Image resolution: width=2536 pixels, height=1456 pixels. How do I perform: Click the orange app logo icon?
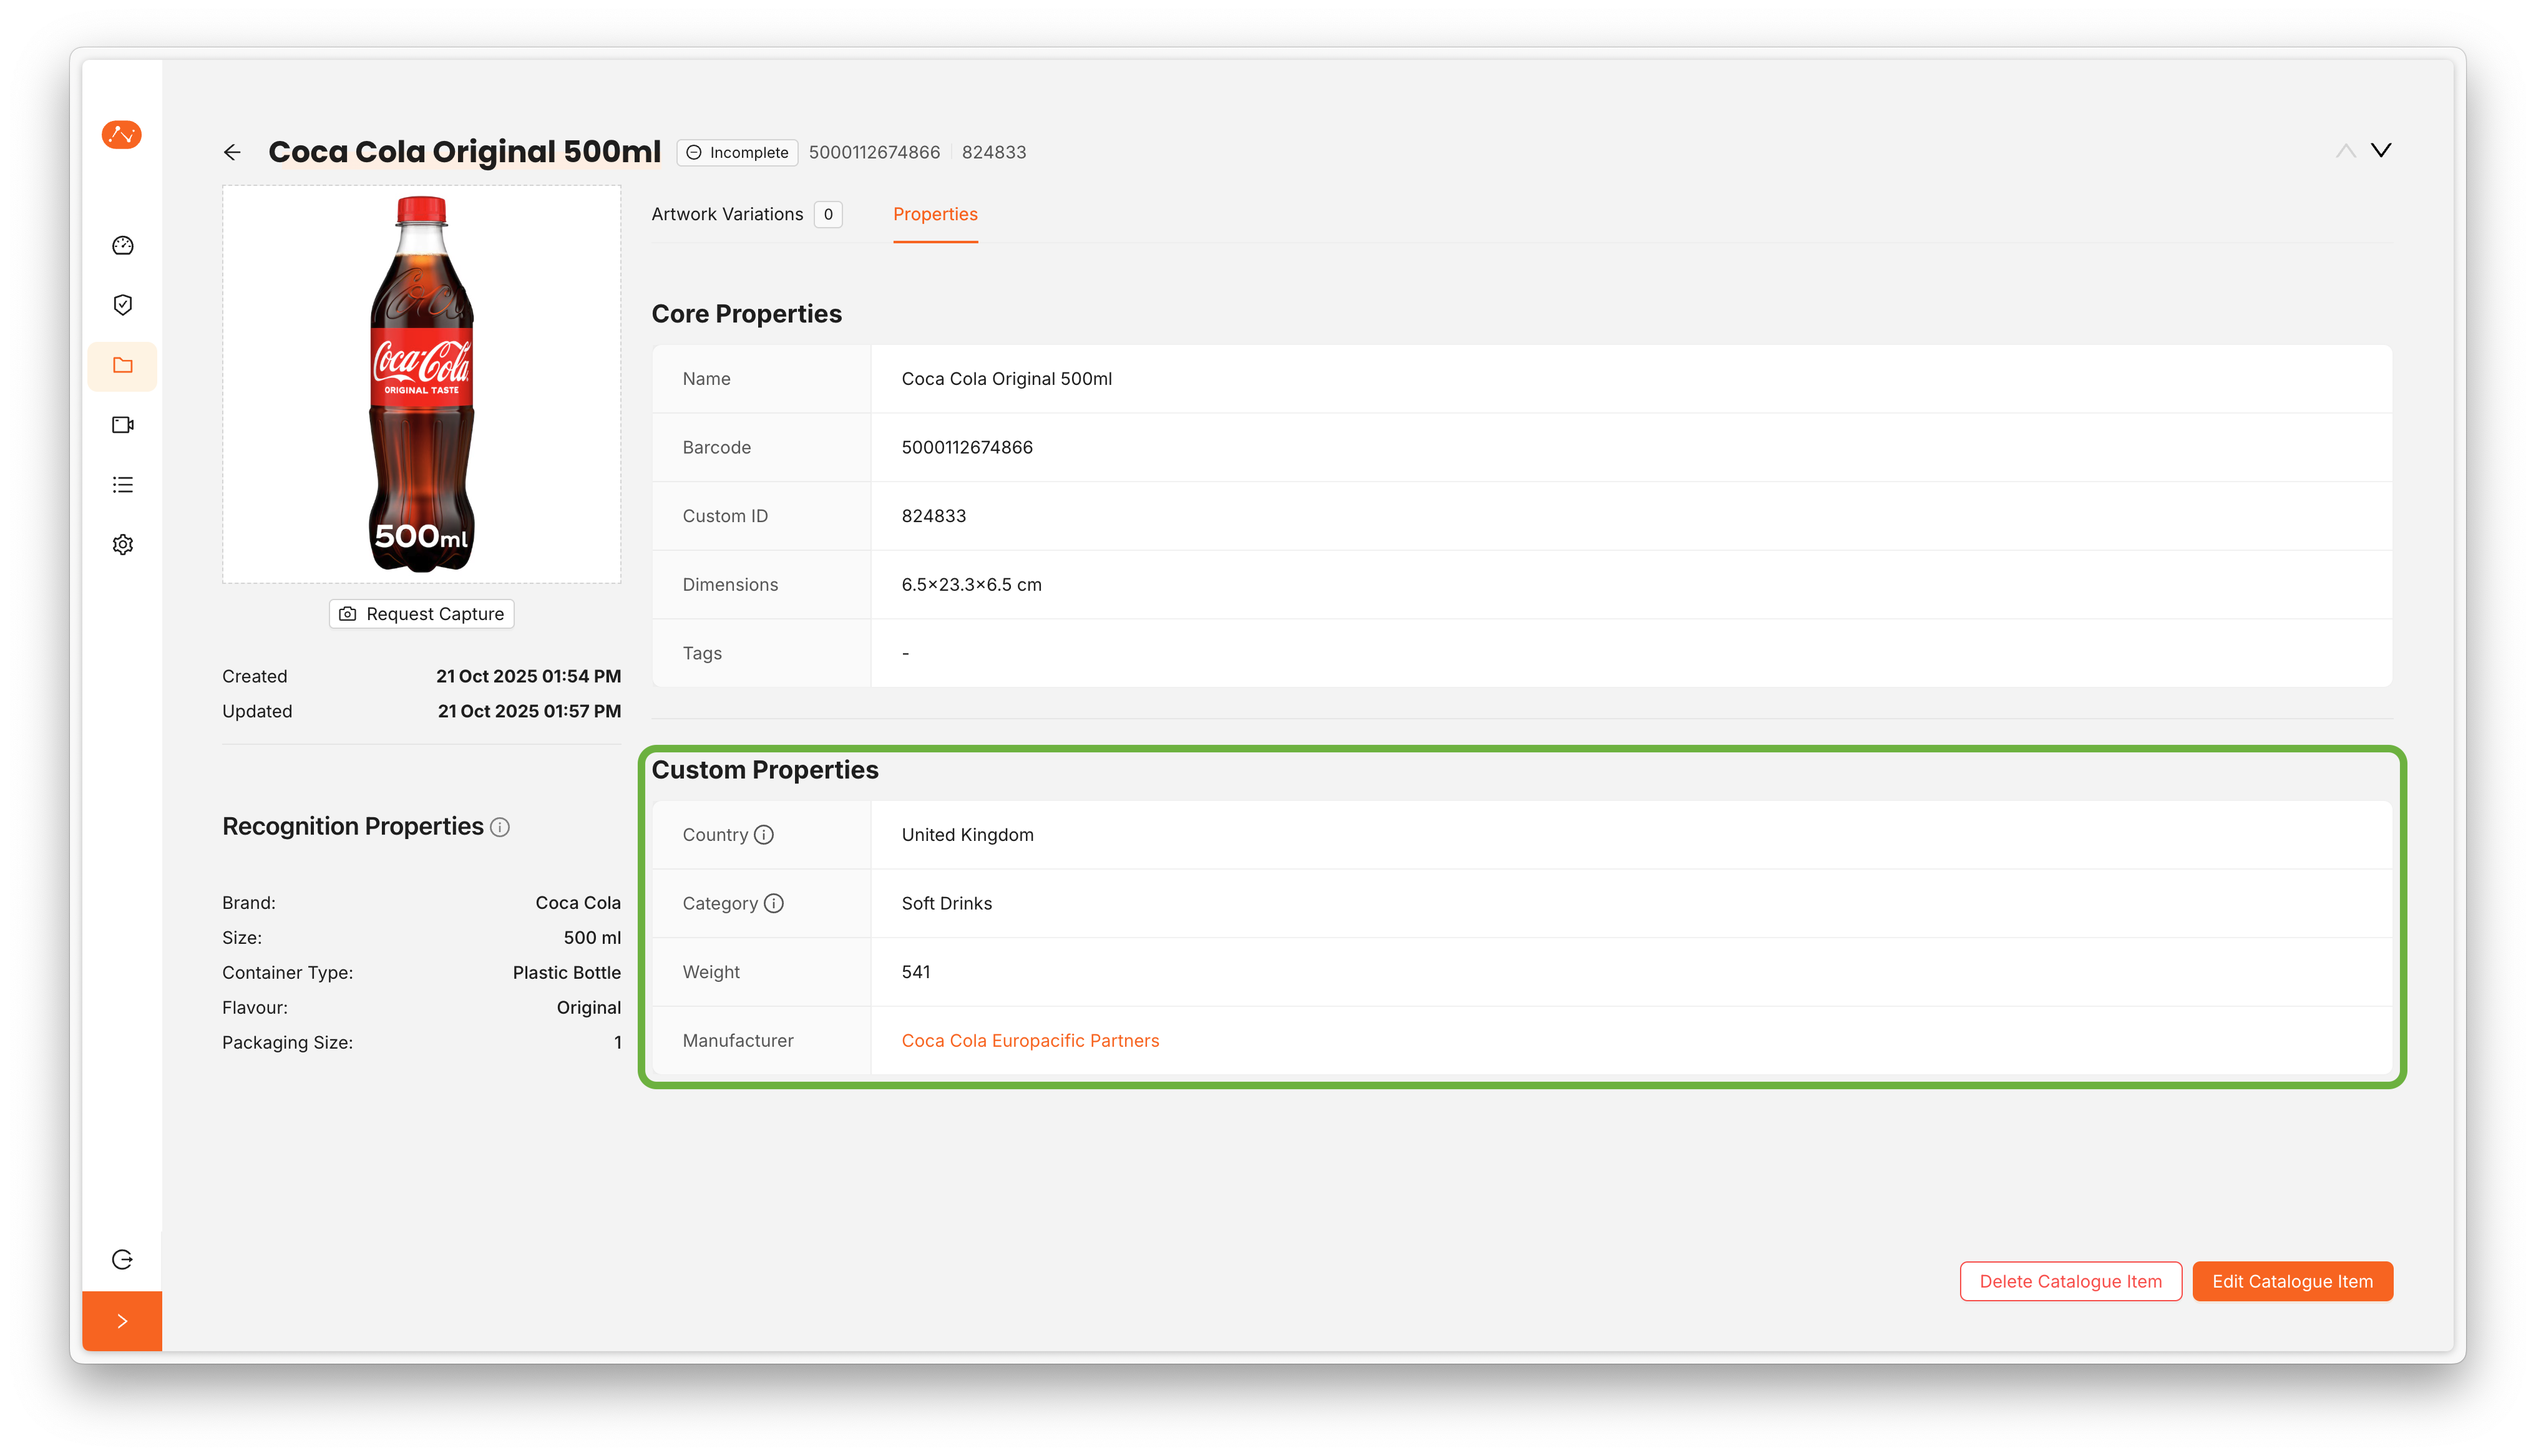pyautogui.click(x=122, y=134)
